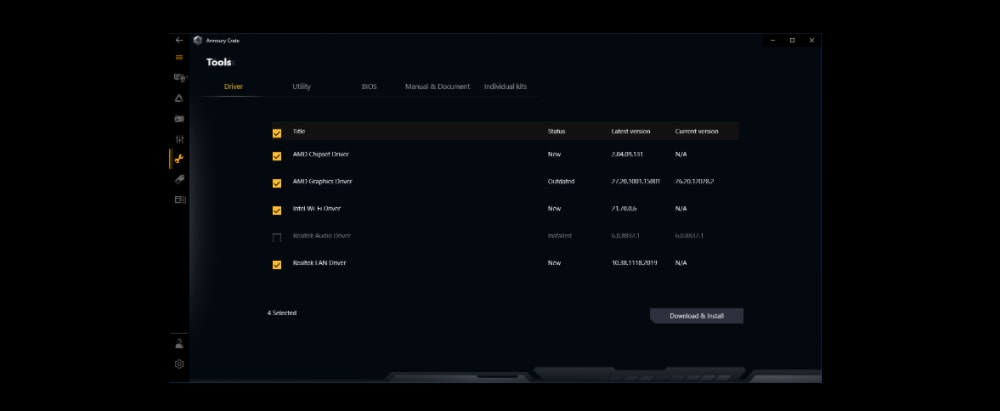Close the Armoury Crate window
The image size is (1000, 411).
[811, 40]
